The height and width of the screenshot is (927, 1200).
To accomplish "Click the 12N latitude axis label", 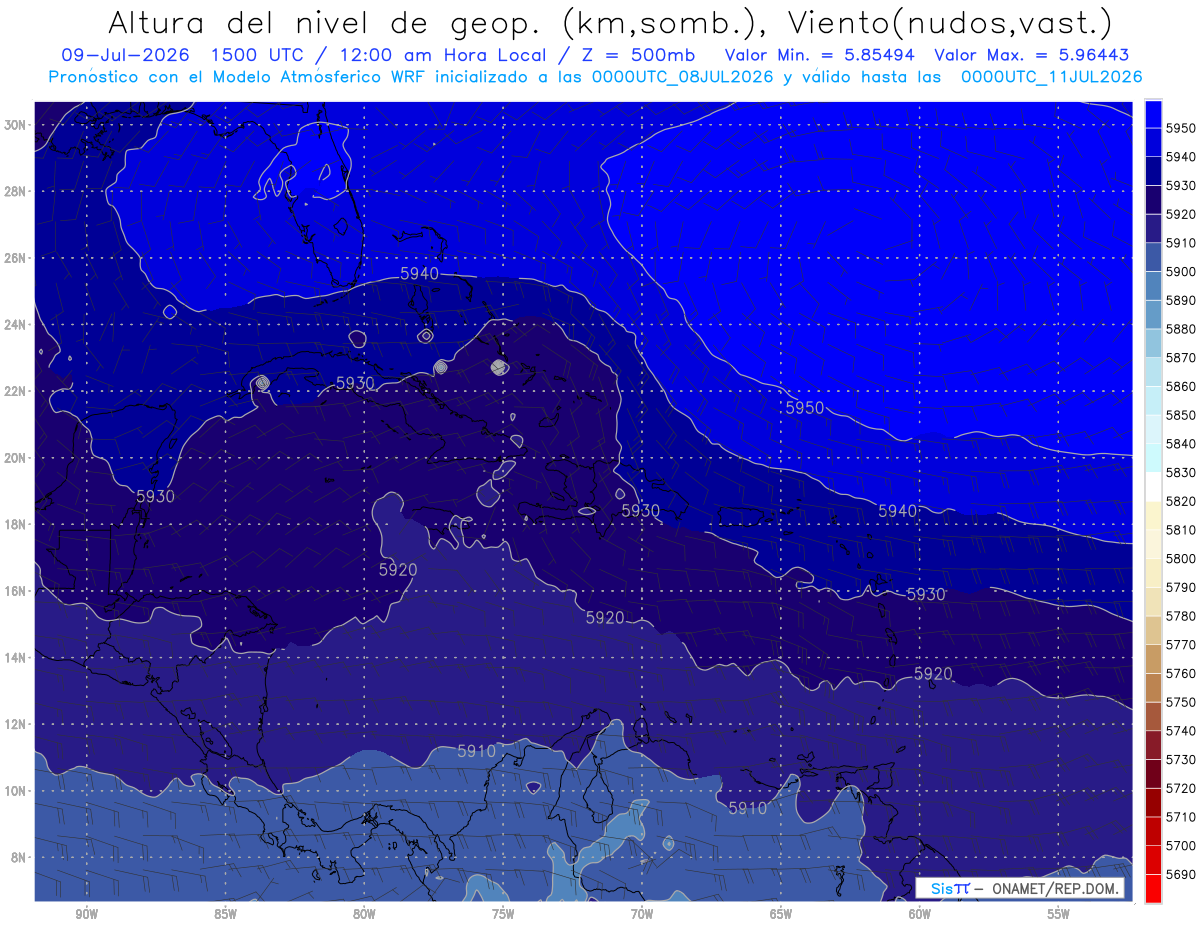I will pyautogui.click(x=15, y=724).
